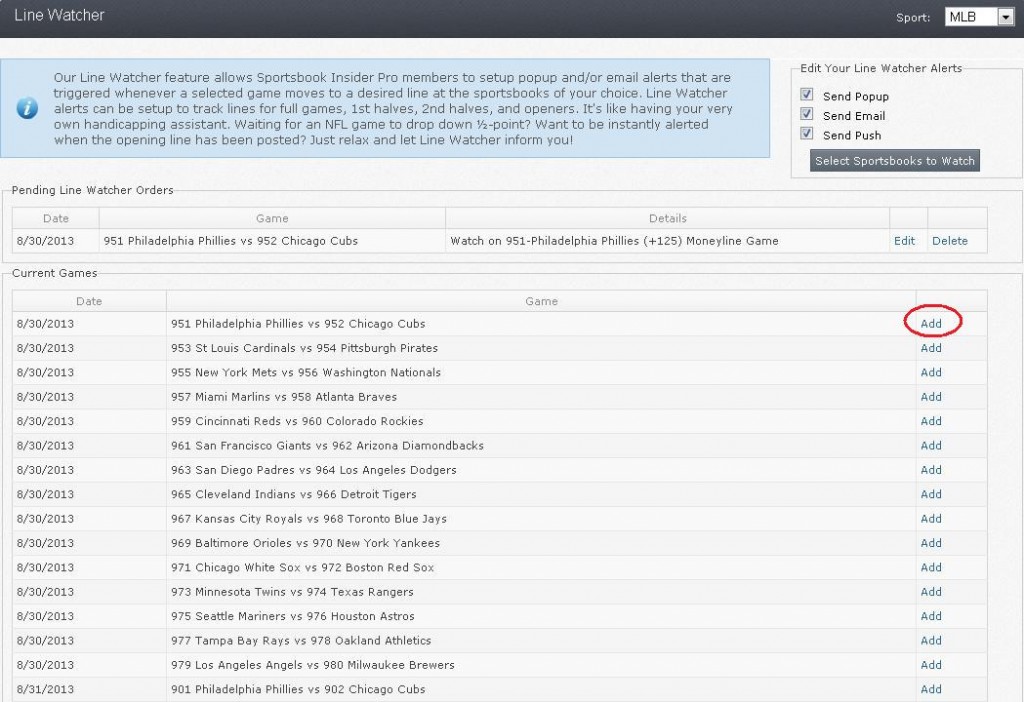Add St Louis Cardinals vs Pittsburgh Pirates game
This screenshot has width=1024, height=702.
(931, 348)
